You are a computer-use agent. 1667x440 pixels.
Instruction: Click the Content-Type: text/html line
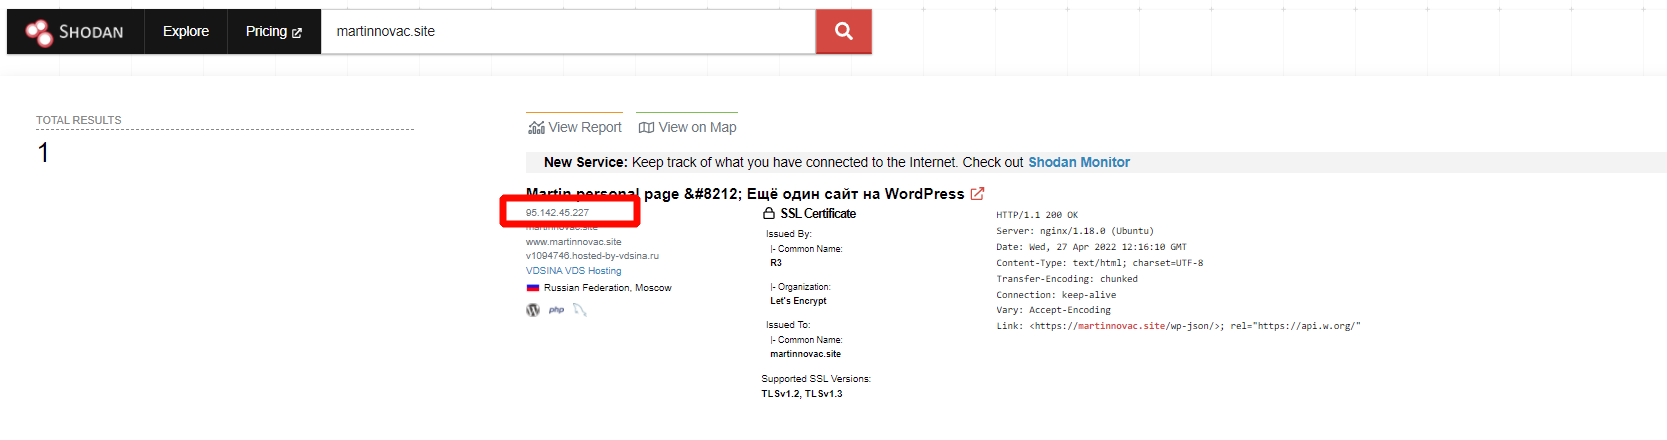point(1100,263)
